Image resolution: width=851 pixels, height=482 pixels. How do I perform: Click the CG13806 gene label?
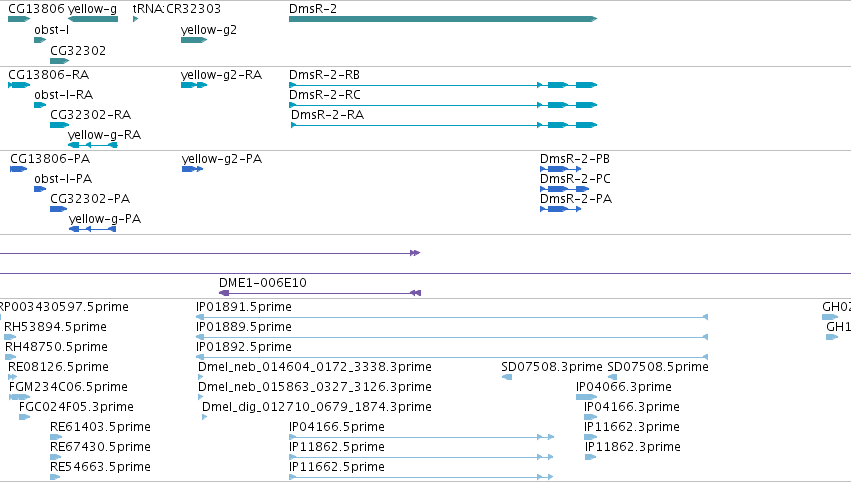(x=36, y=9)
